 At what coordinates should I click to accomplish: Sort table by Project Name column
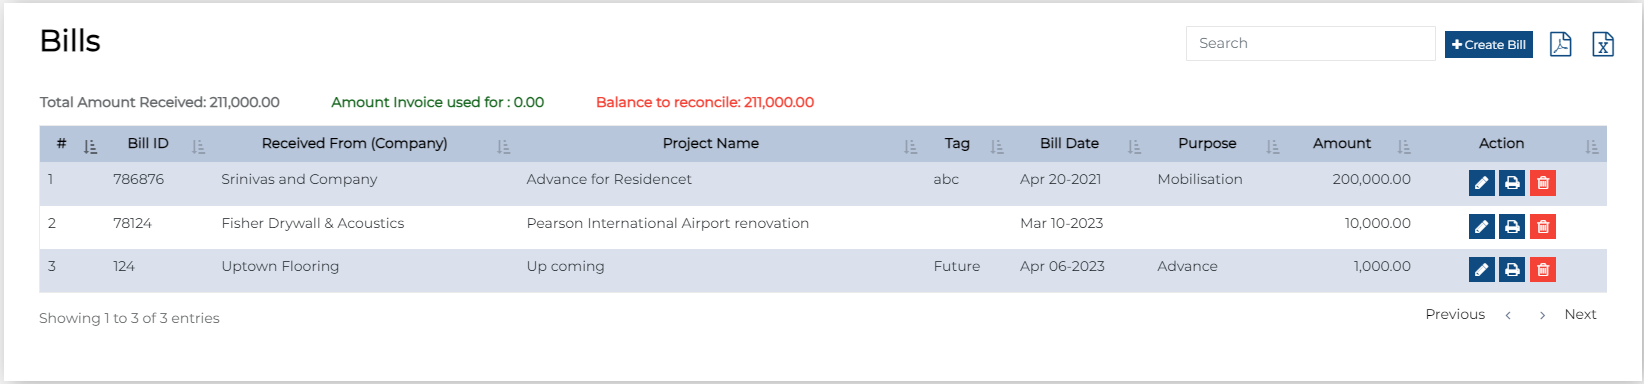[x=710, y=144]
